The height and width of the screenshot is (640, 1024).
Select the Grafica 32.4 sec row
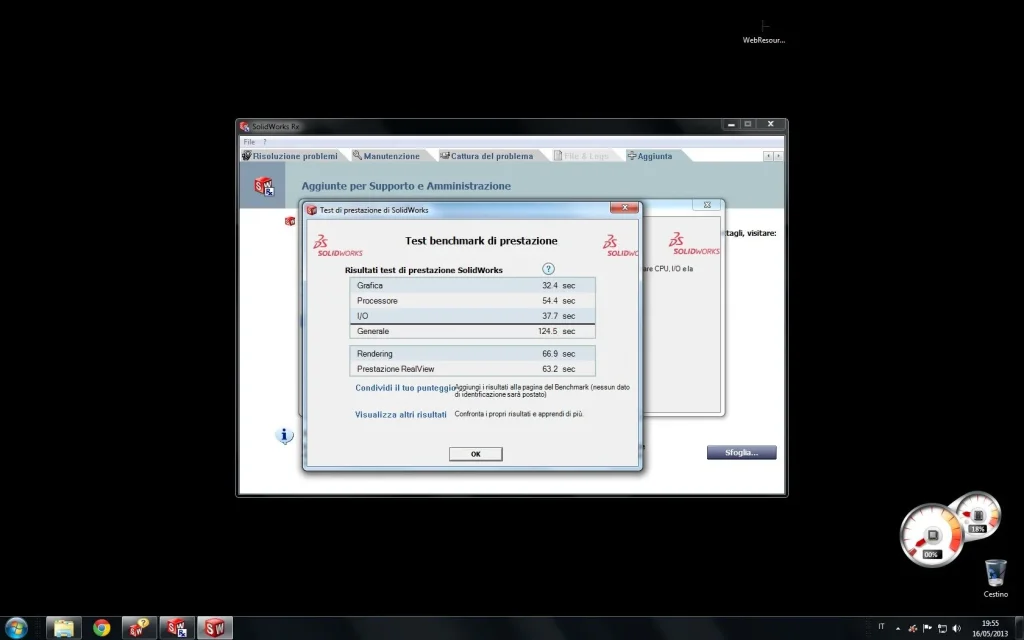pos(472,285)
